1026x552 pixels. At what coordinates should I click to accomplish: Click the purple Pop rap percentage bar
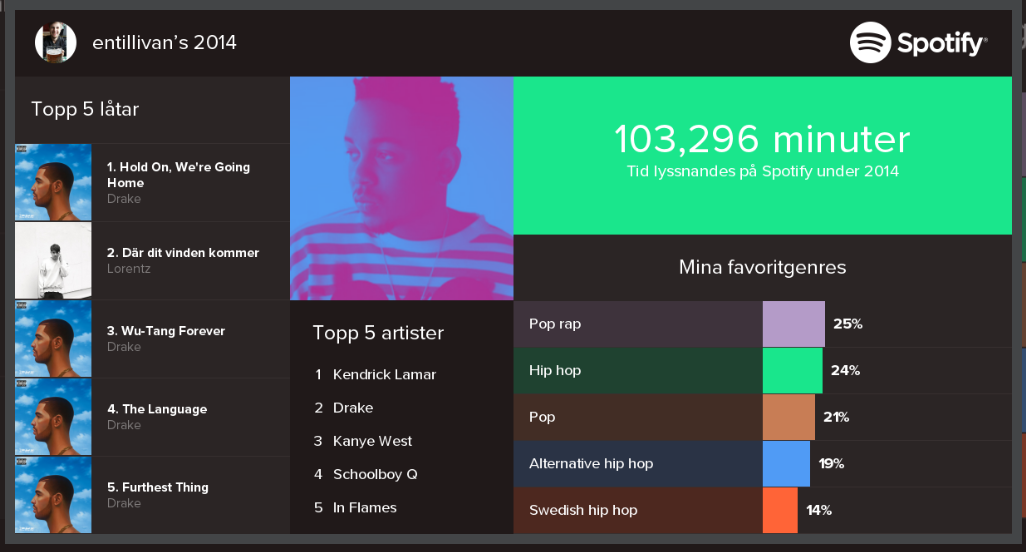[793, 324]
